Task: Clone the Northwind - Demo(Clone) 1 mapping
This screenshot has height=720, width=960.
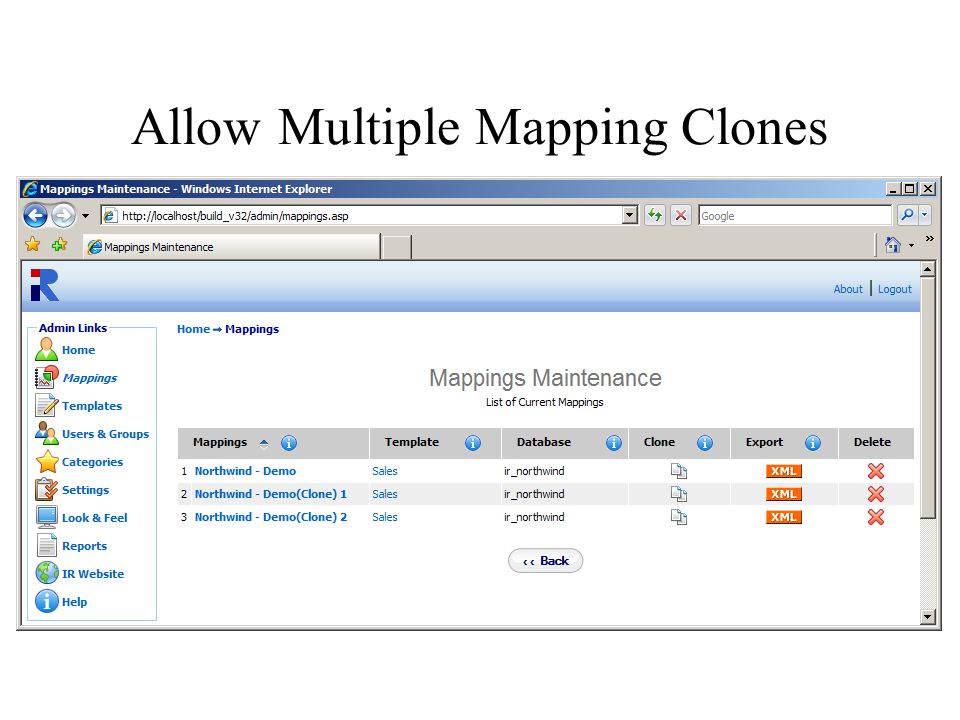Action: (x=678, y=494)
